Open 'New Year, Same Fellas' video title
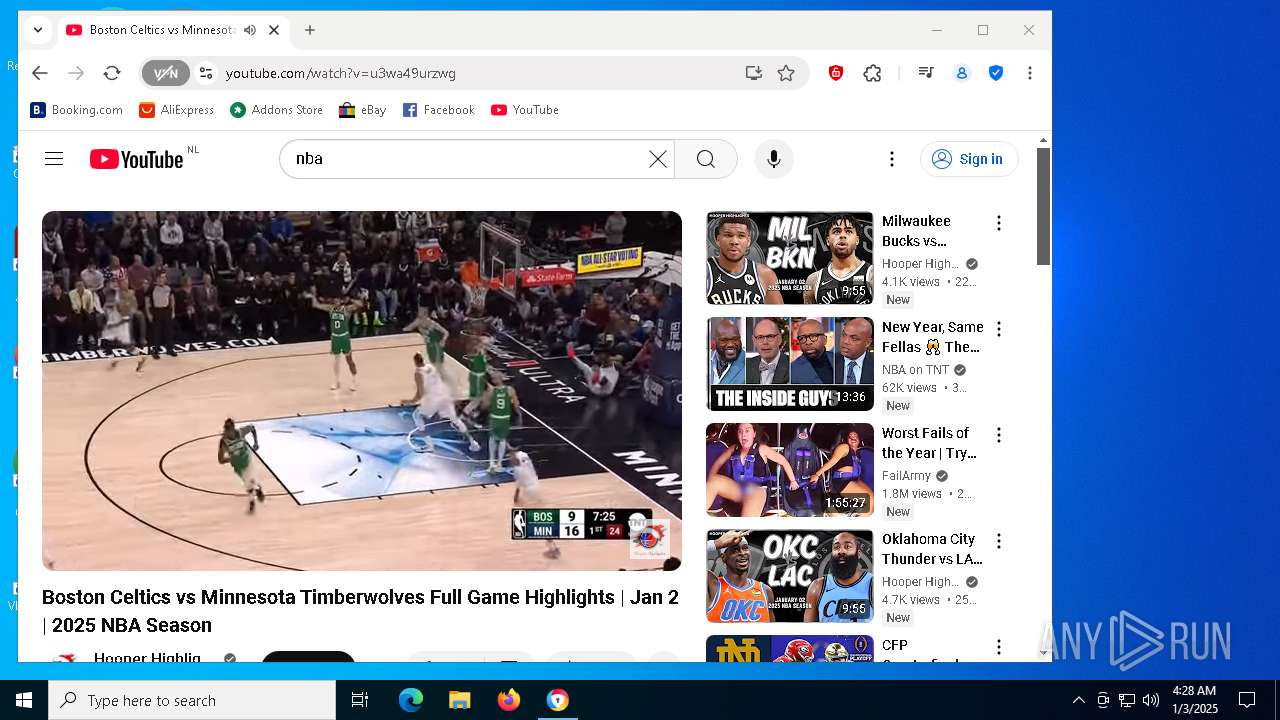This screenshot has height=720, width=1280. (933, 337)
